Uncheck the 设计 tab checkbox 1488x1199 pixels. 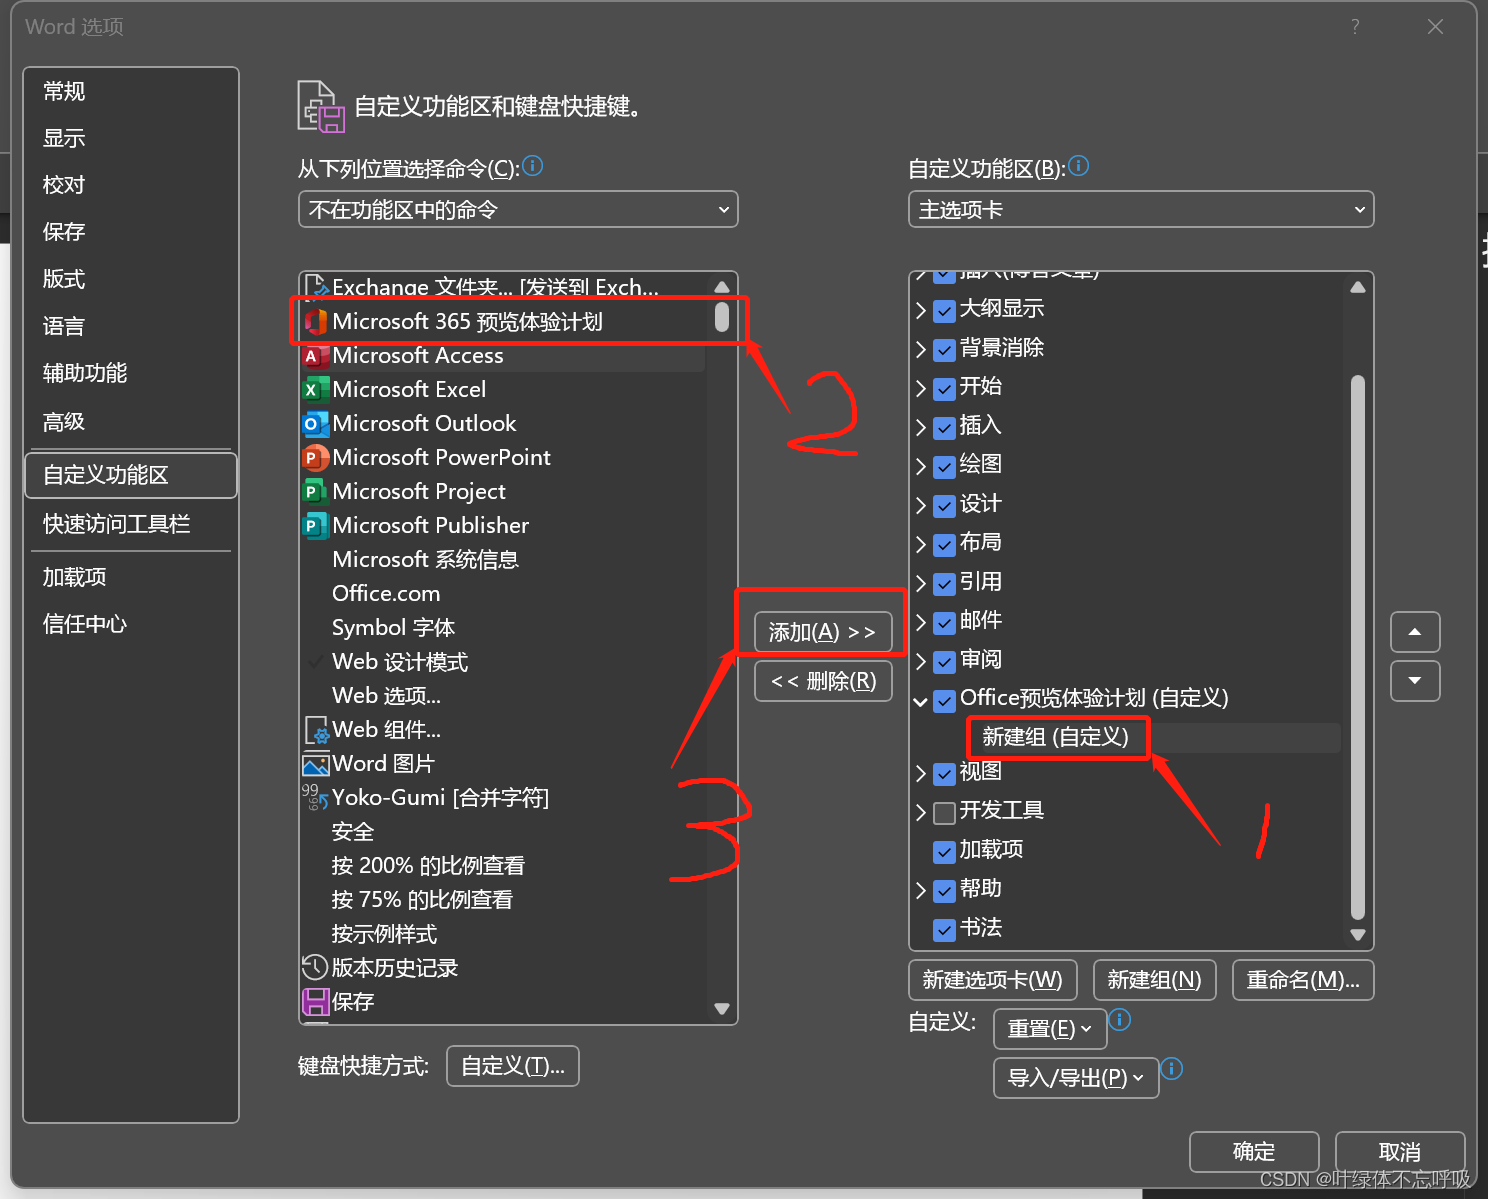tap(944, 506)
